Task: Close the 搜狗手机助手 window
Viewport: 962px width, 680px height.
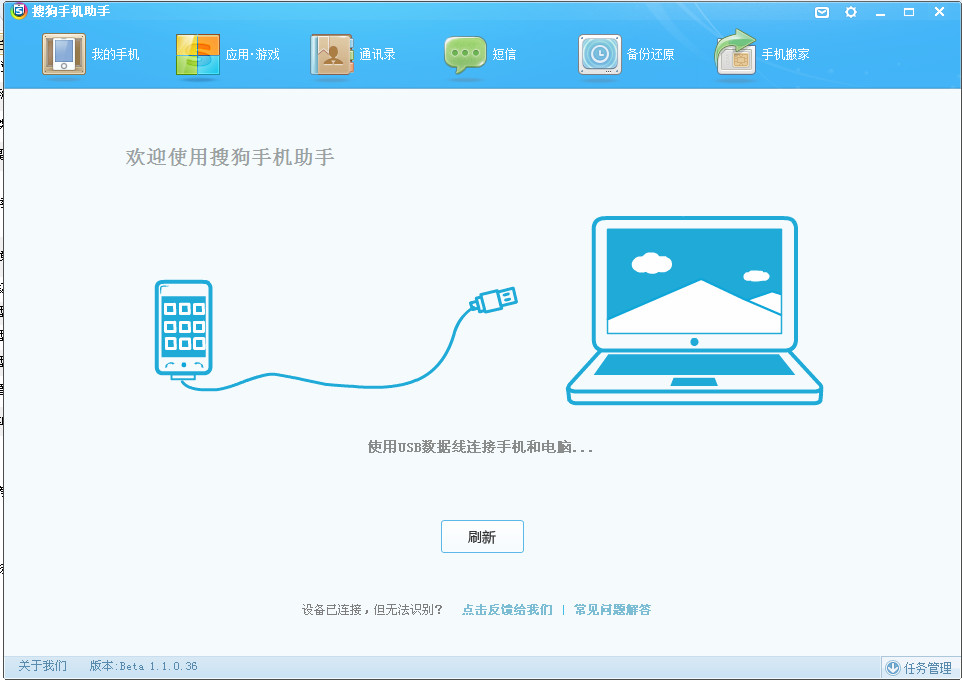Action: pos(939,12)
